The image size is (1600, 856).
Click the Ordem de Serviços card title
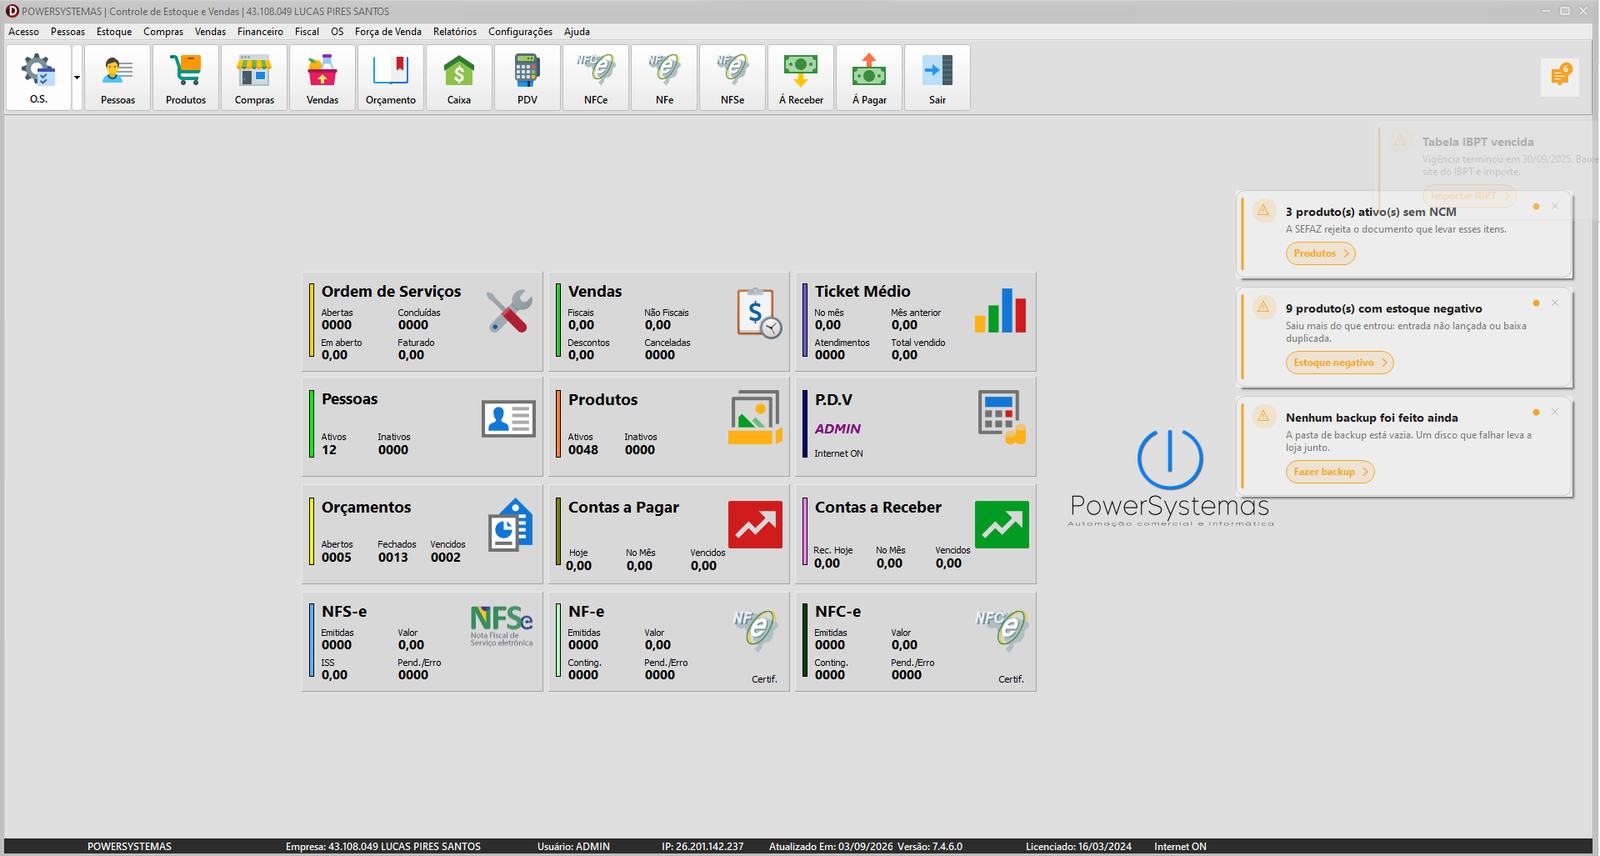(x=391, y=291)
